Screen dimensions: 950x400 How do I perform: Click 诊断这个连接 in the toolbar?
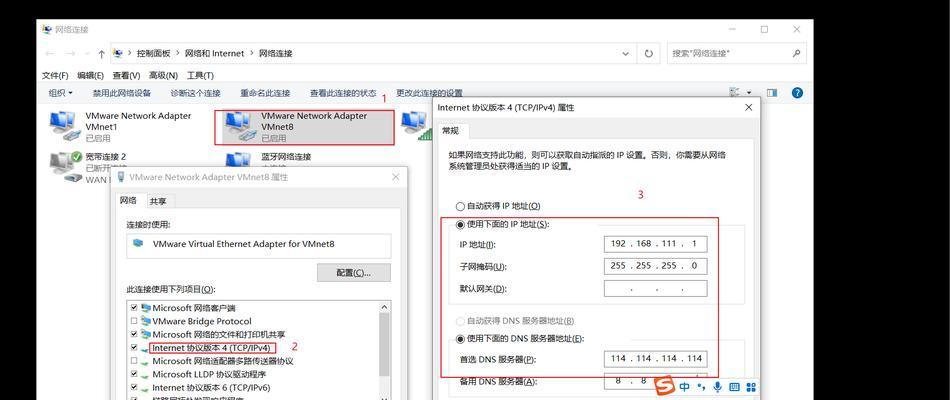(196, 93)
